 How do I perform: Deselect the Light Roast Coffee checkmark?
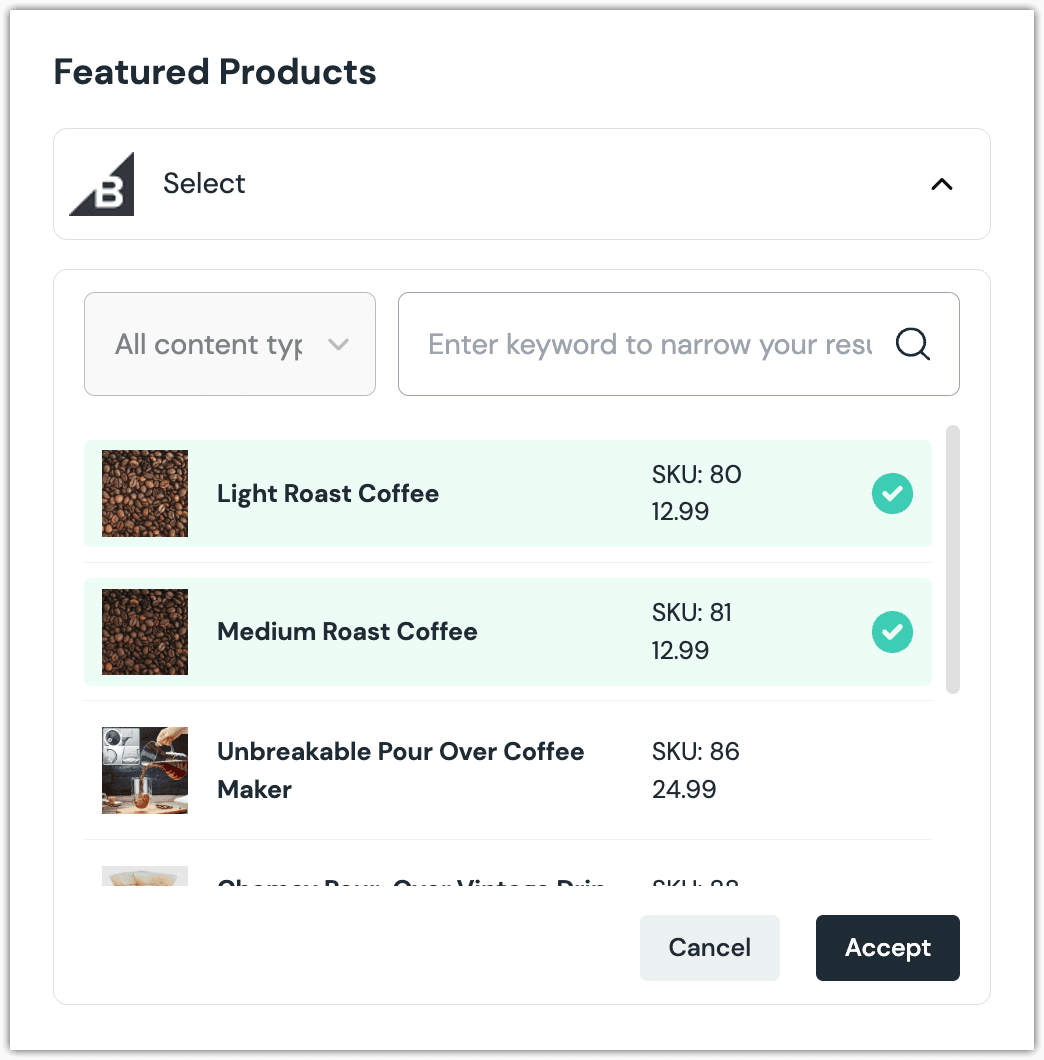coord(892,494)
